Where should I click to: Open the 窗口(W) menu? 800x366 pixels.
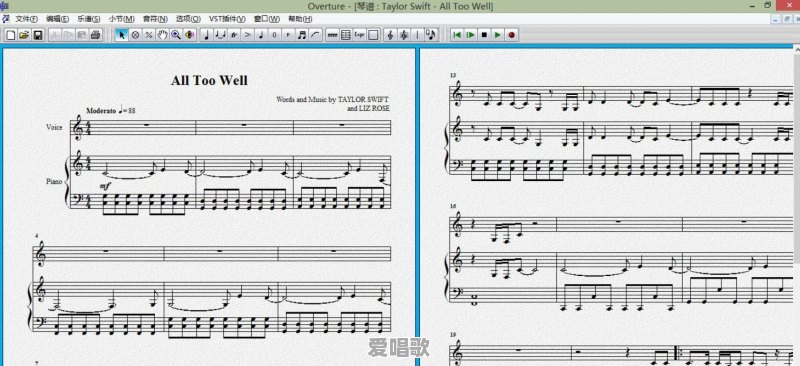[x=267, y=19]
